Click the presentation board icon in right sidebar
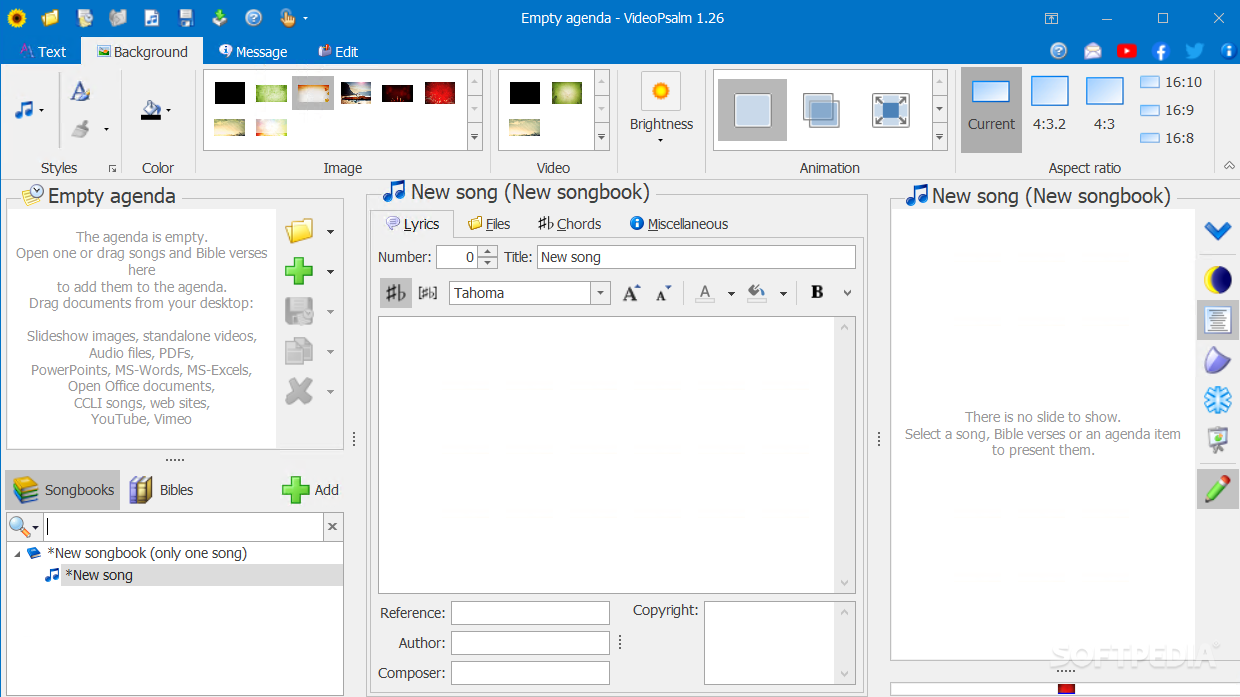This screenshot has height=697, width=1240. (1217, 440)
